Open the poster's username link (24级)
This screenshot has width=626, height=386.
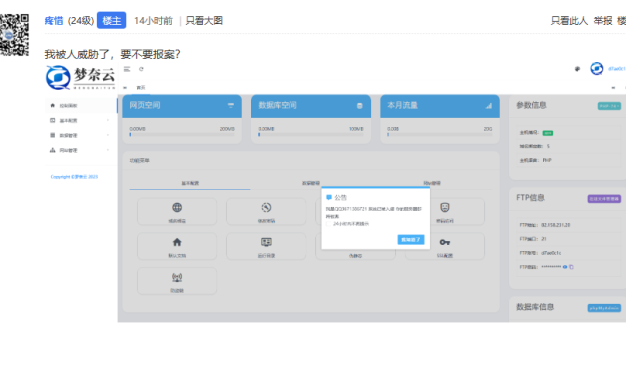pos(54,21)
